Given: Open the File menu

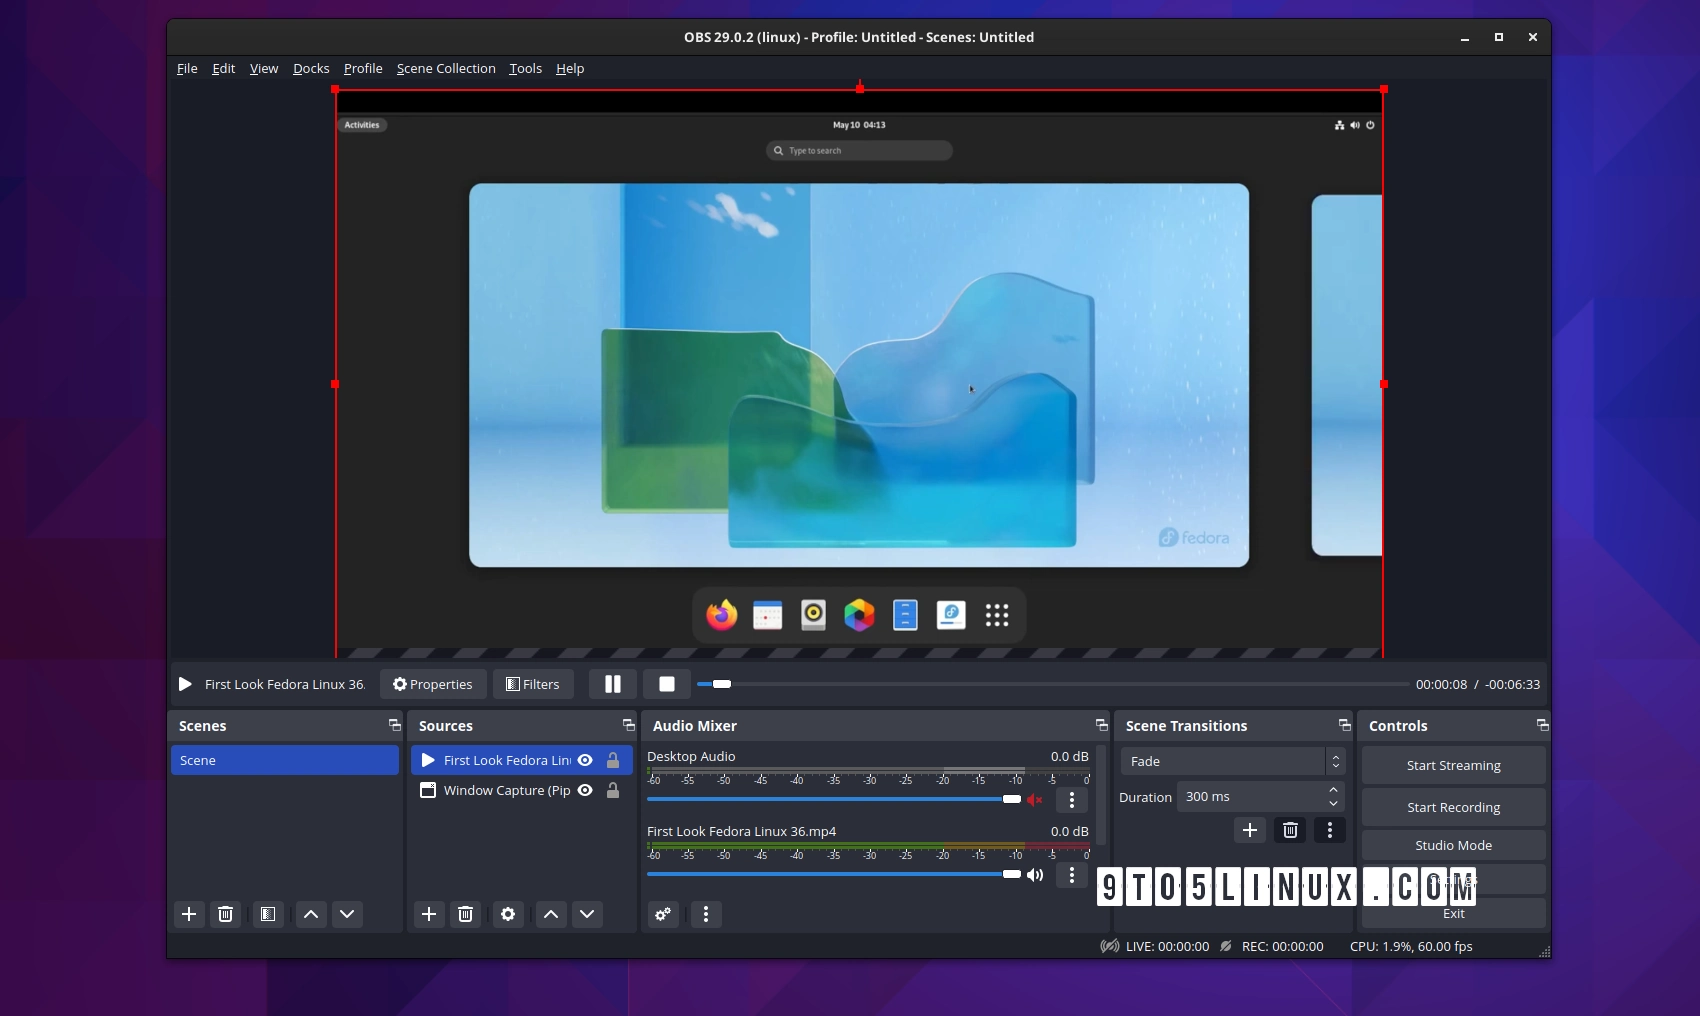Looking at the screenshot, I should [x=186, y=68].
